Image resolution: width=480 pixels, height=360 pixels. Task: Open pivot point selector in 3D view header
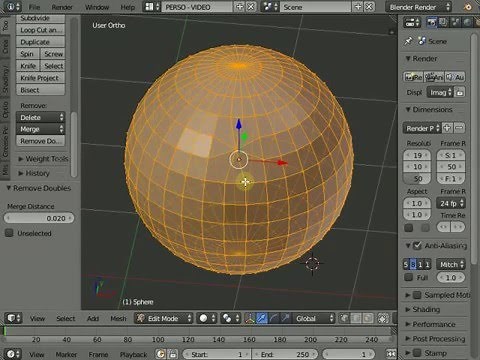(231, 318)
